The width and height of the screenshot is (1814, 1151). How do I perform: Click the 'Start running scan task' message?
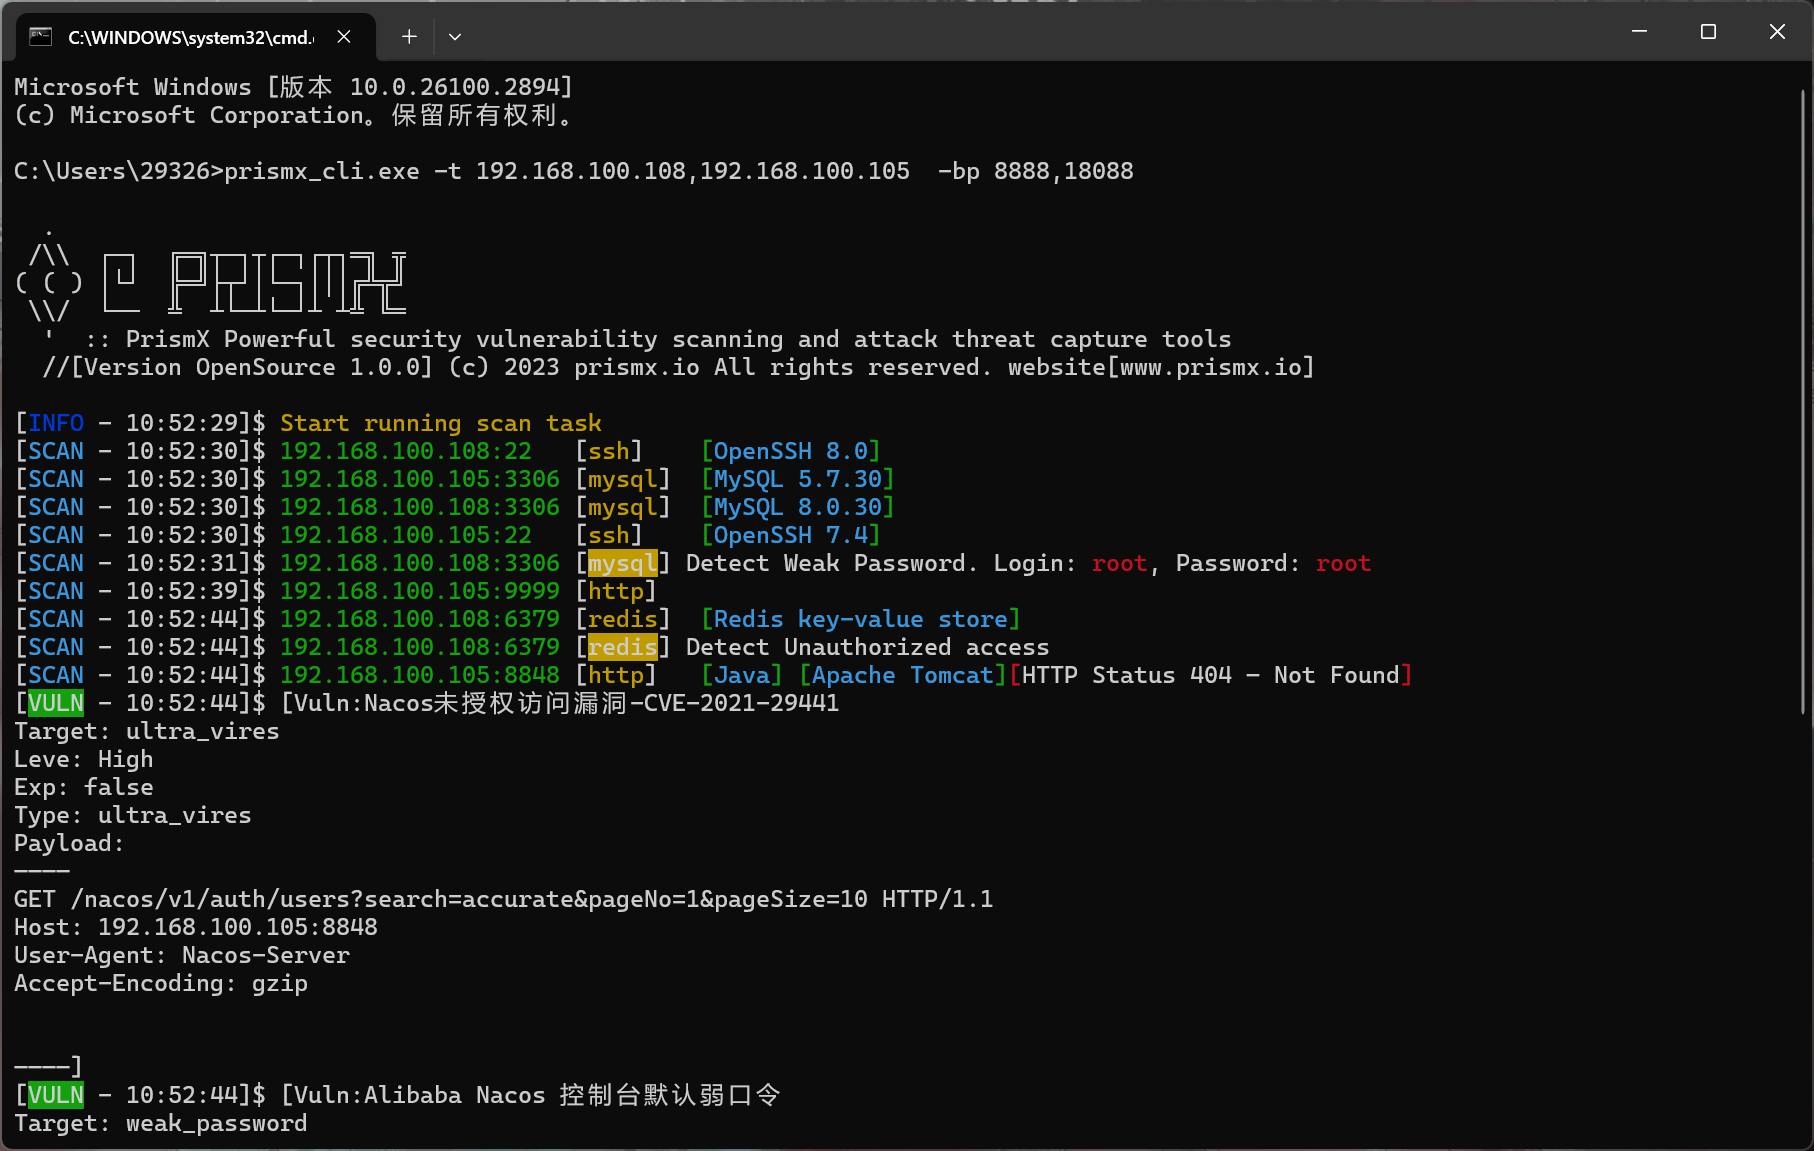(x=441, y=424)
